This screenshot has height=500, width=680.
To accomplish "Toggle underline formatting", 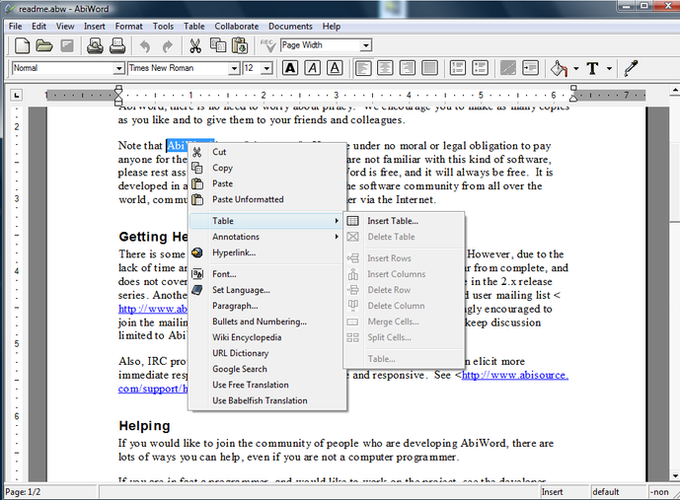I will [334, 68].
